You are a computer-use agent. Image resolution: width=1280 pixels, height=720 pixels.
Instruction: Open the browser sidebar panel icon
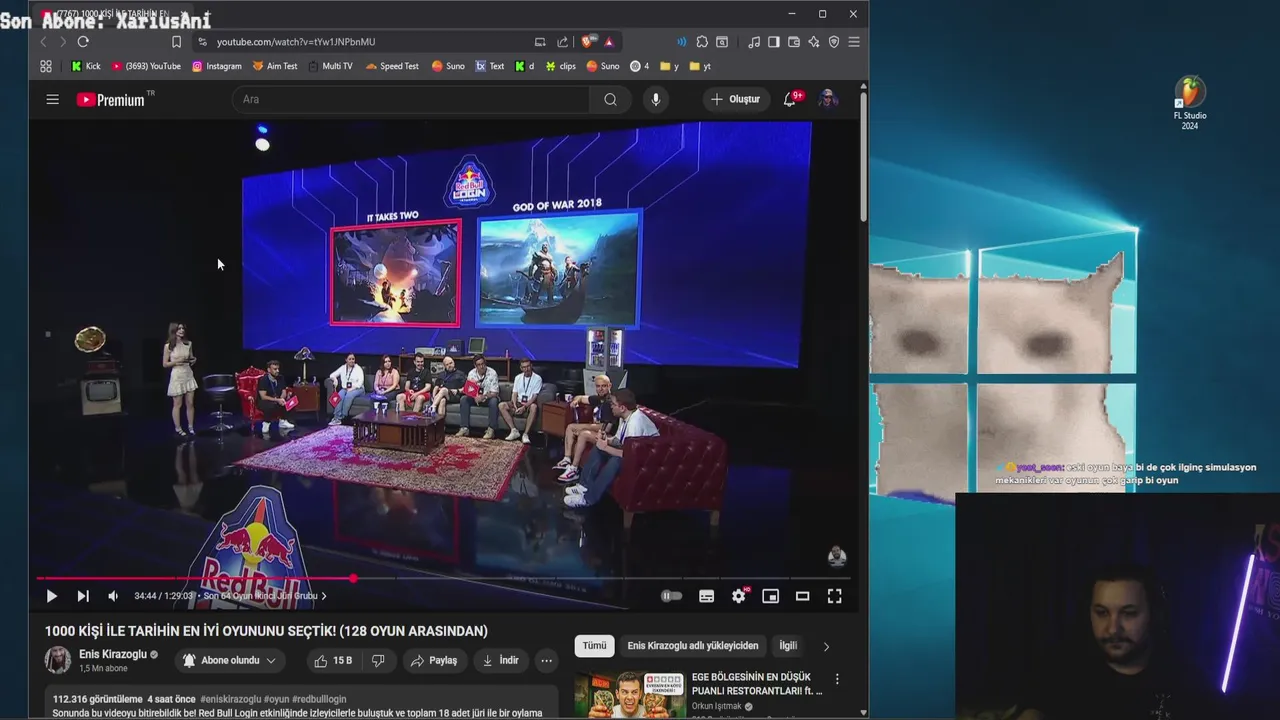(x=773, y=42)
